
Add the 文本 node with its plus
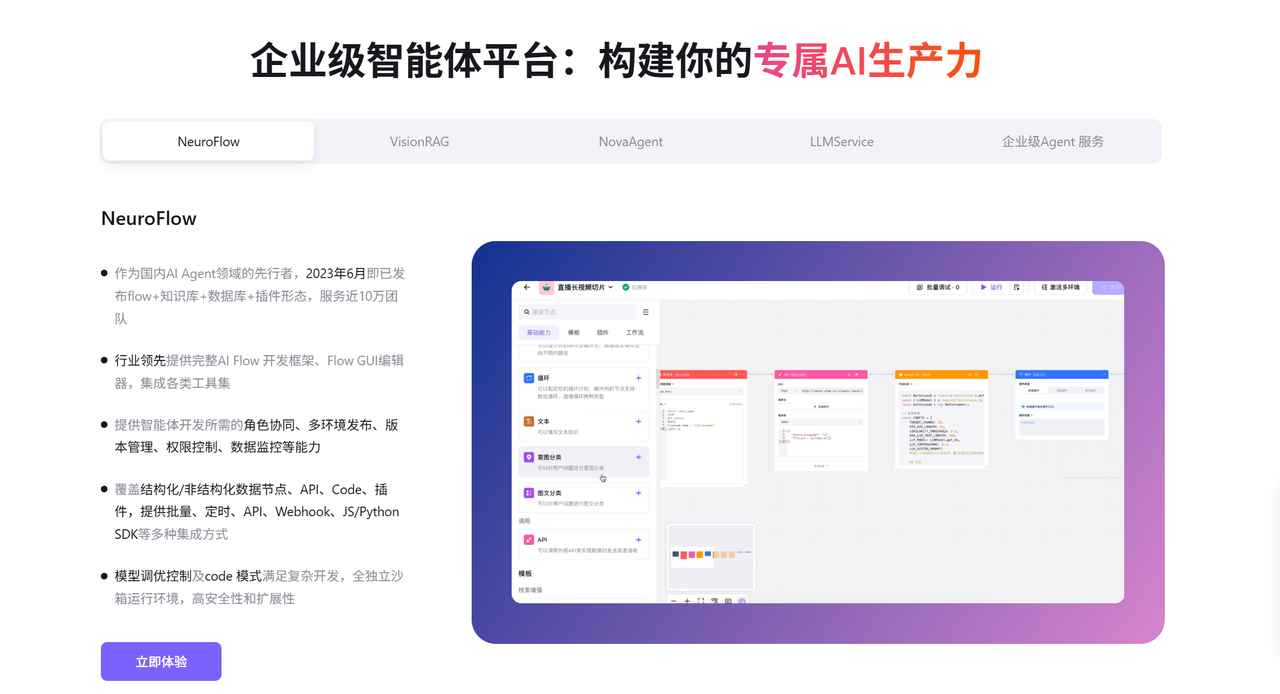pyautogui.click(x=638, y=421)
